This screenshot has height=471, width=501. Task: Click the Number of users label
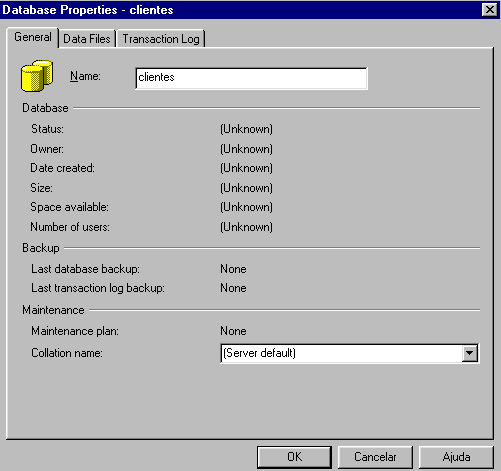click(x=70, y=227)
